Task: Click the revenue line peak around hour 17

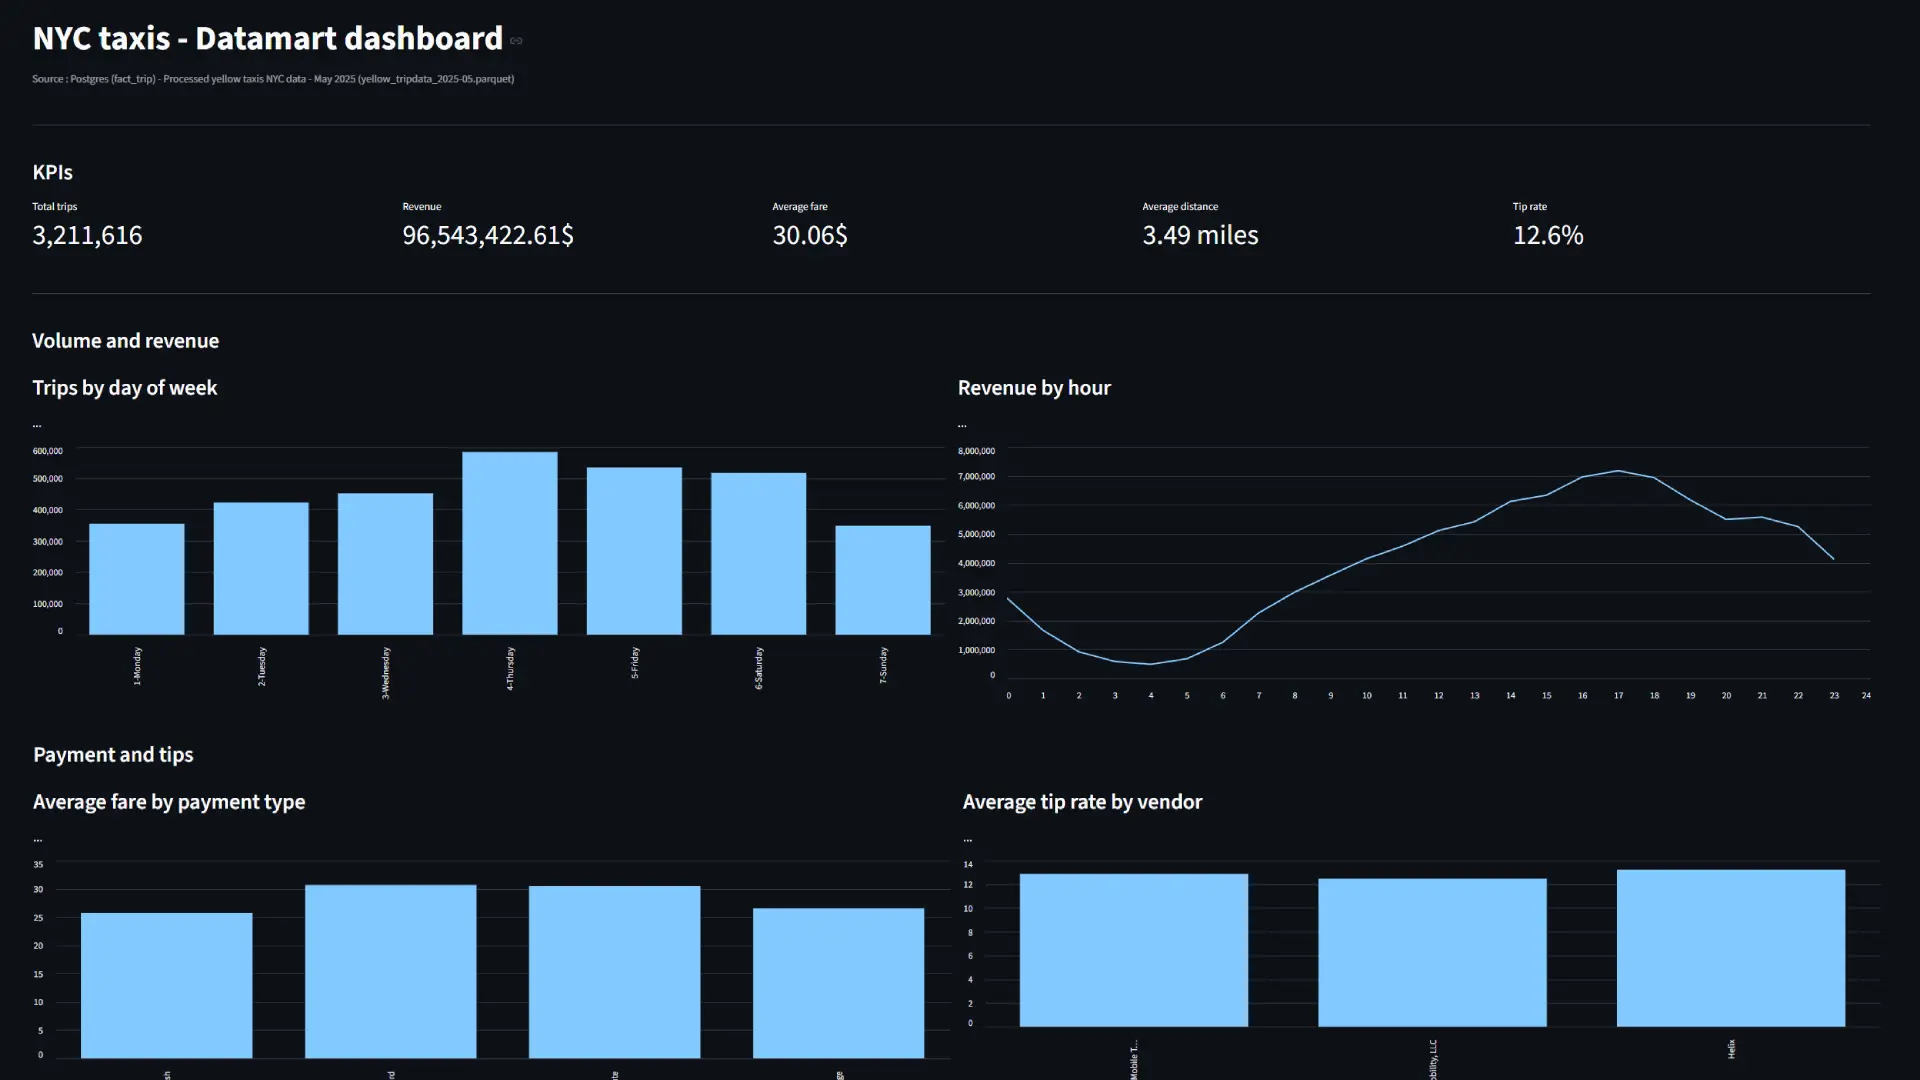Action: (x=1618, y=472)
